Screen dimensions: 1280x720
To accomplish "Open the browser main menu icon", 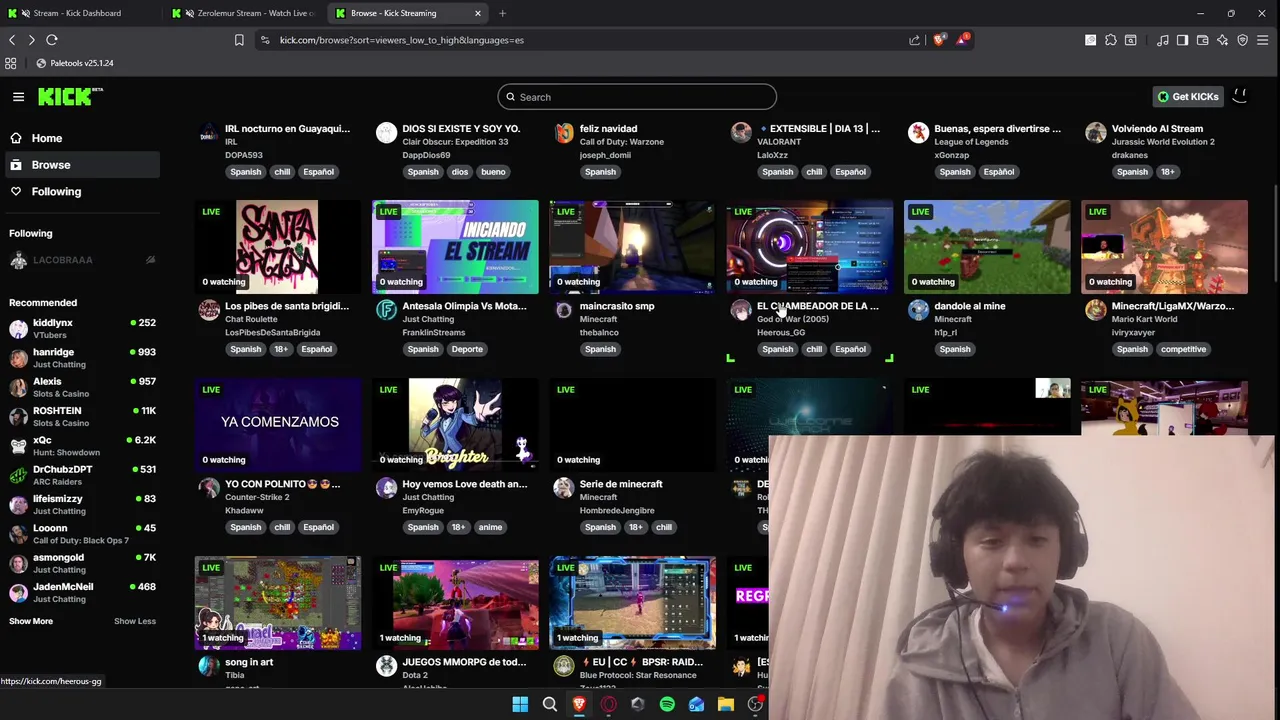I will pos(1263,40).
